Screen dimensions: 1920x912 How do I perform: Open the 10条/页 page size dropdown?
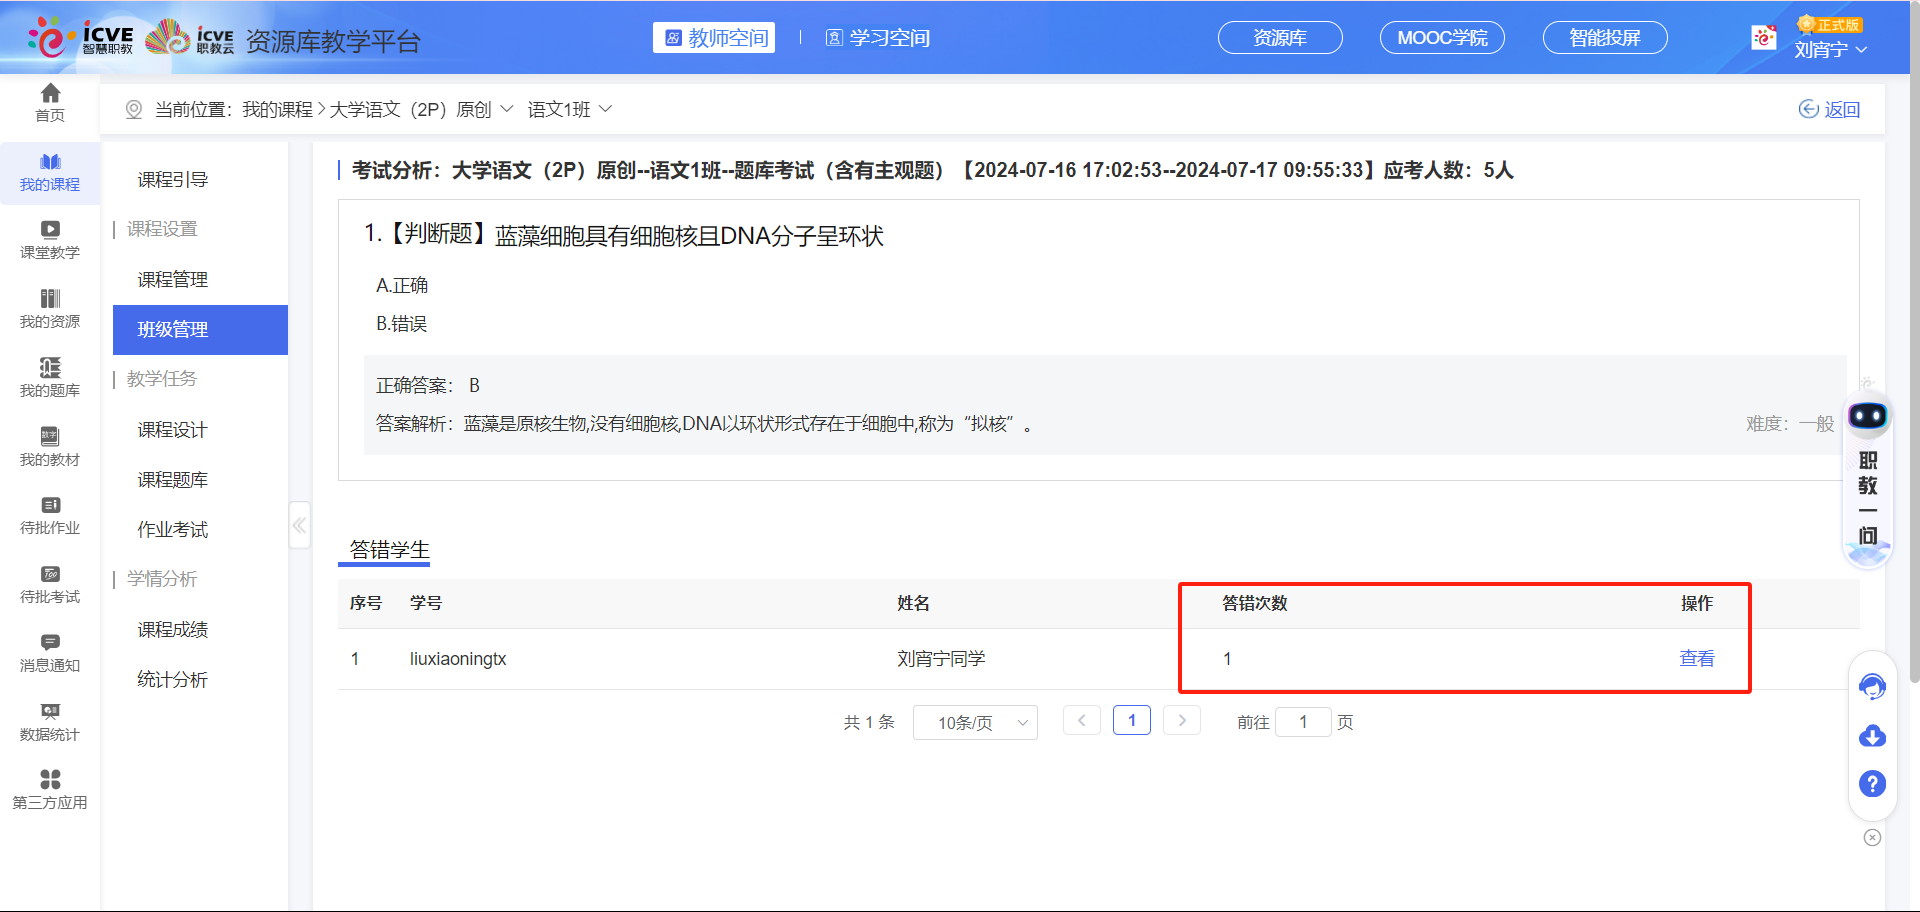pos(974,722)
